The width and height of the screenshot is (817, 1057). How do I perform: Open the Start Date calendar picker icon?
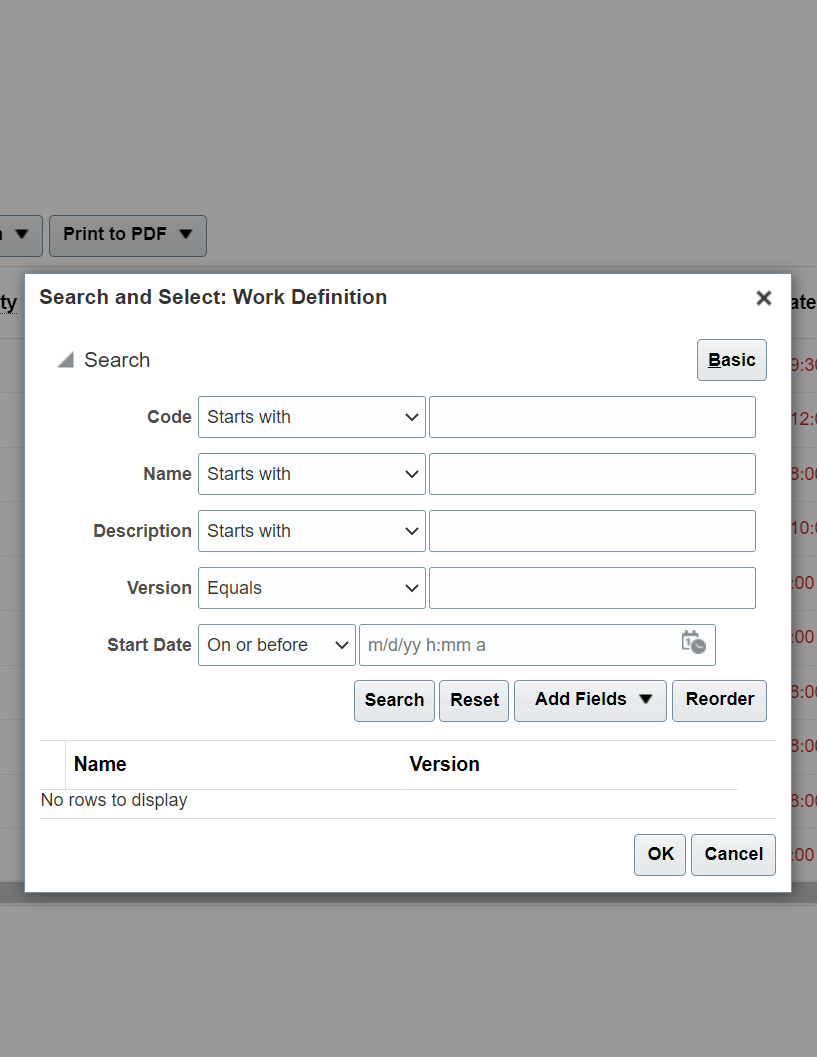click(x=693, y=642)
